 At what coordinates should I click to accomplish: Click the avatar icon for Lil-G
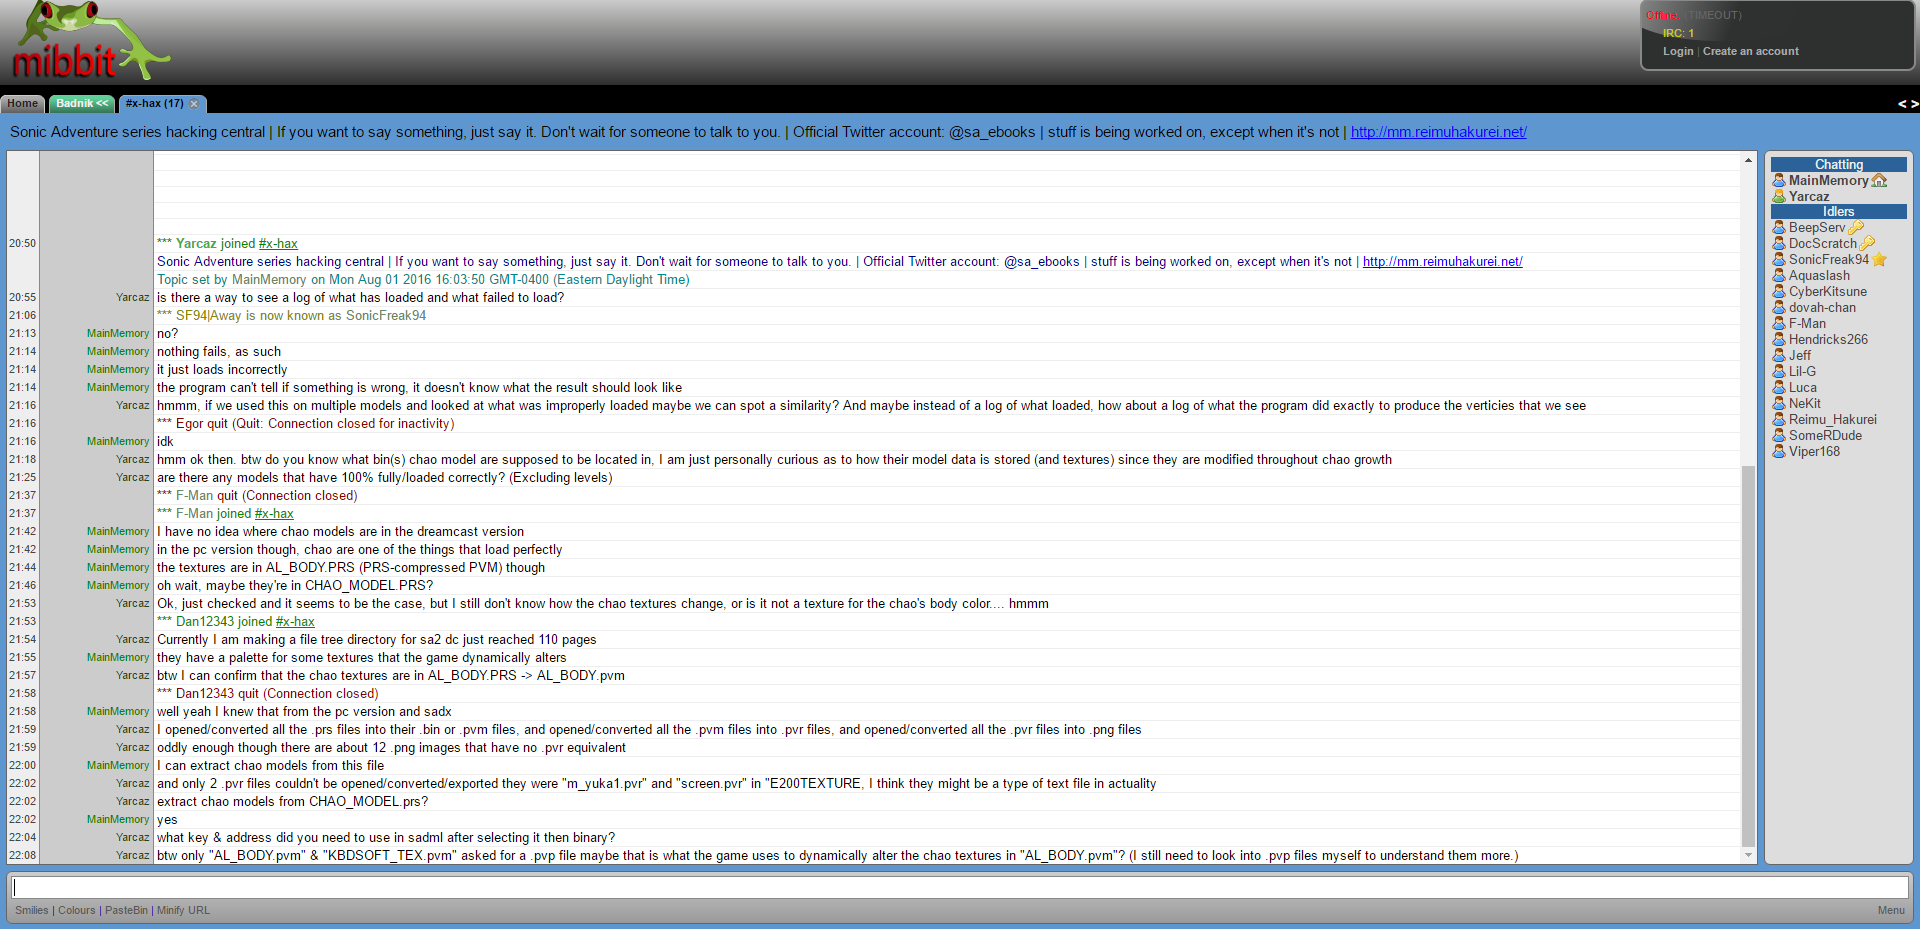(x=1779, y=372)
